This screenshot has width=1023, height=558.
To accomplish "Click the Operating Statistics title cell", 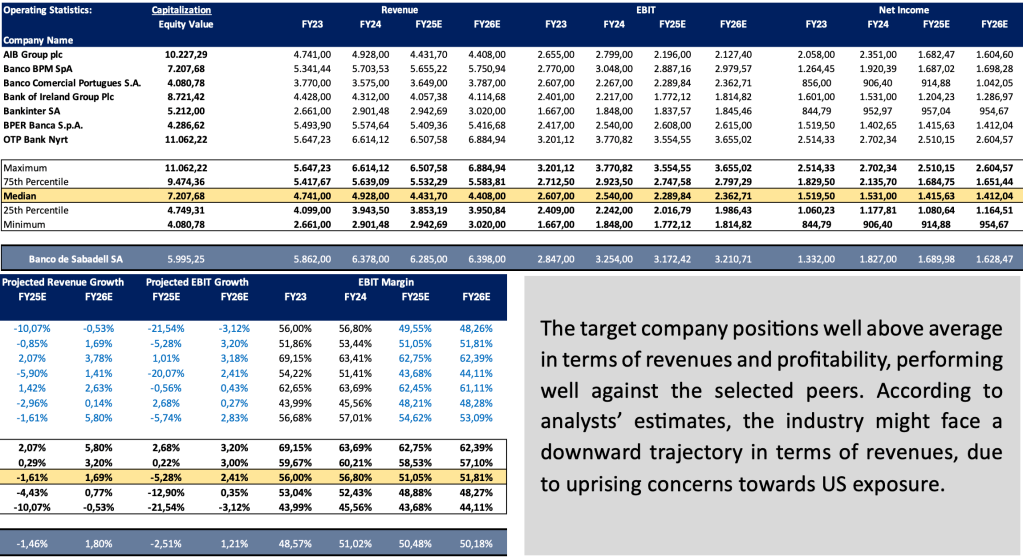I will [48, 9].
